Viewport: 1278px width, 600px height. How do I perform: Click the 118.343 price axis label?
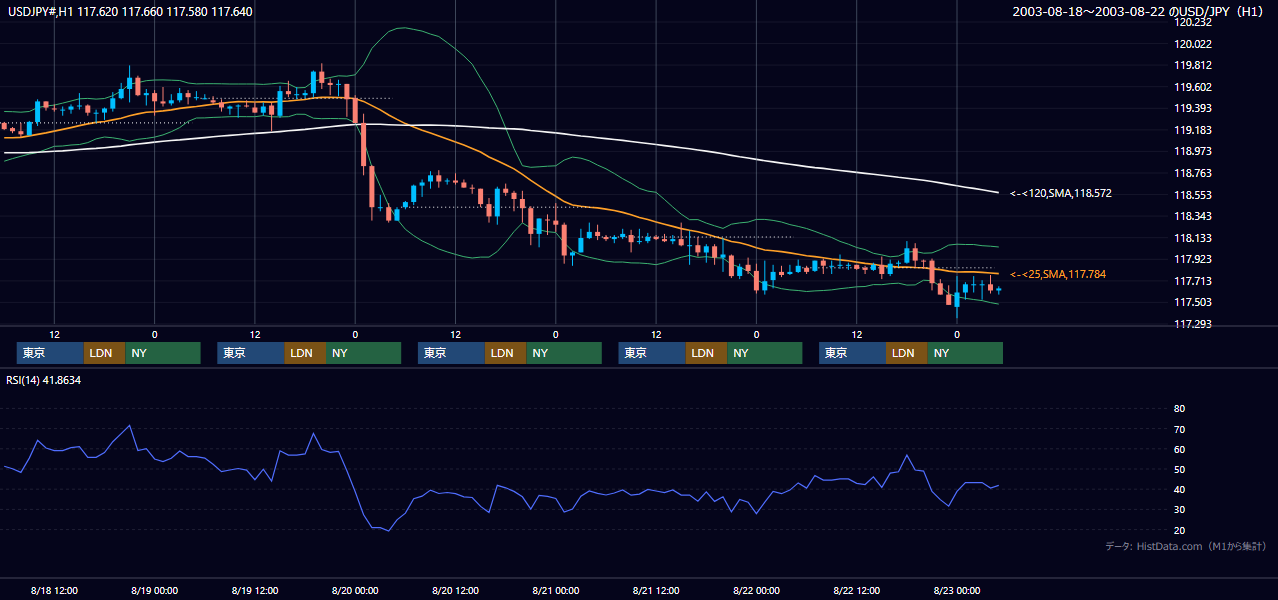pos(1194,216)
